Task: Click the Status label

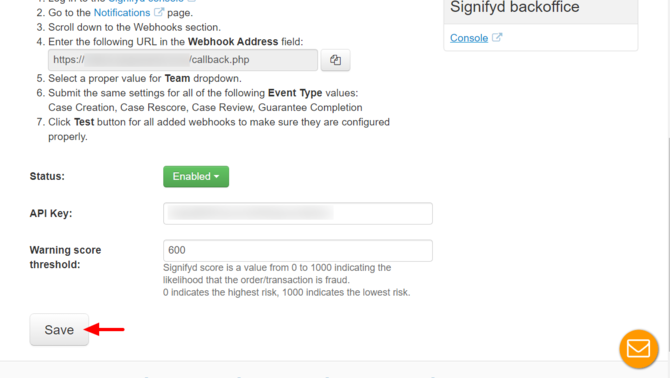Action: [47, 176]
